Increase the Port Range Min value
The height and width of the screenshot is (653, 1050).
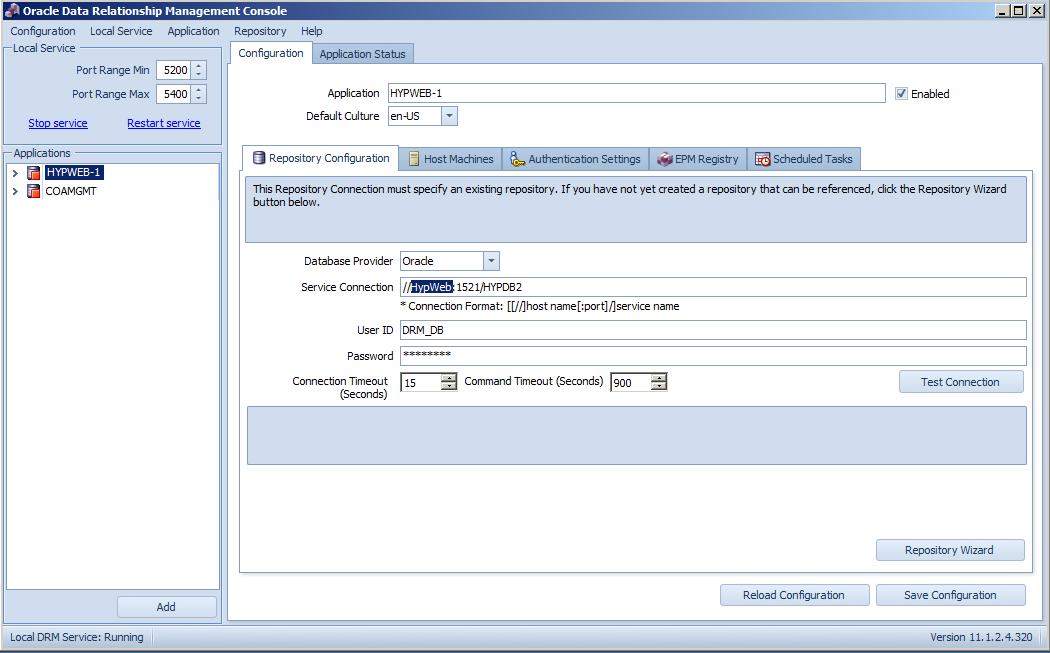[x=199, y=66]
